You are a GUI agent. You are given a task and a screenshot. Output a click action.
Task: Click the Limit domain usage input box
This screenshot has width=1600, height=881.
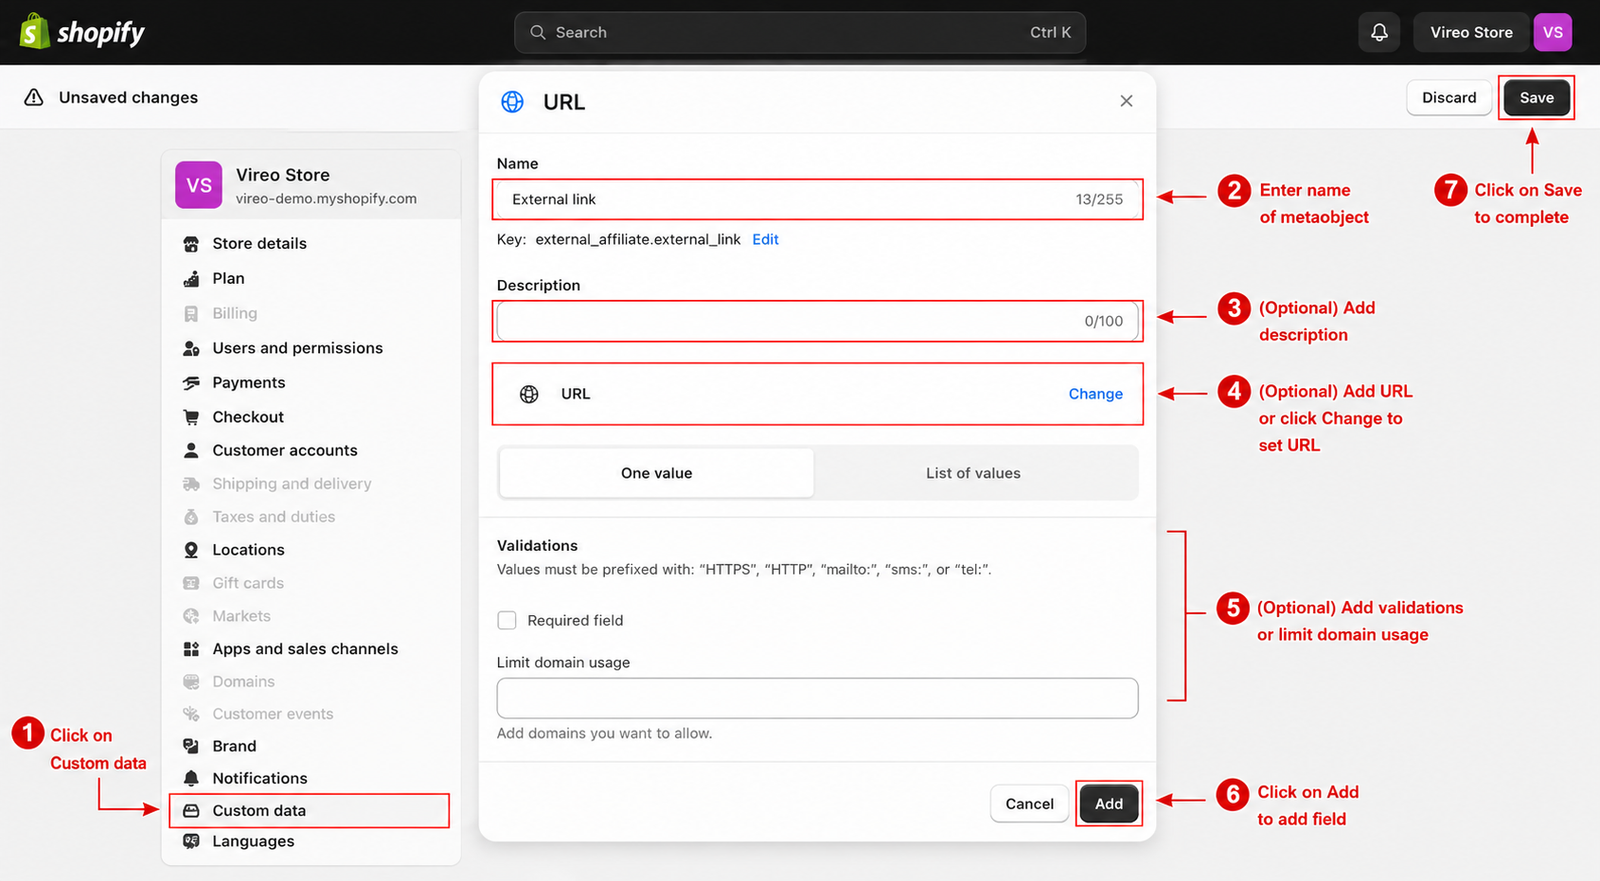pyautogui.click(x=817, y=698)
